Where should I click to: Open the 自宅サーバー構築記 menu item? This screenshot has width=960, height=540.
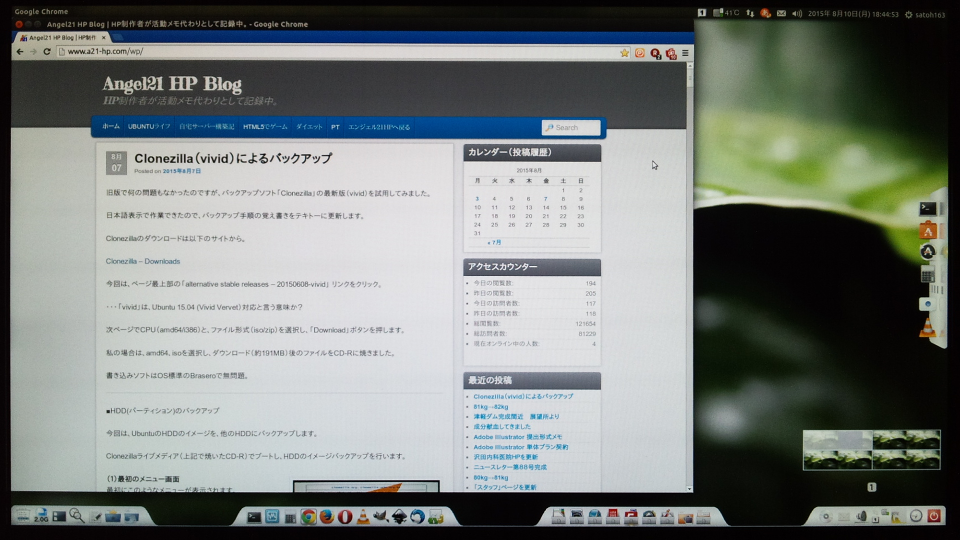tap(207, 127)
